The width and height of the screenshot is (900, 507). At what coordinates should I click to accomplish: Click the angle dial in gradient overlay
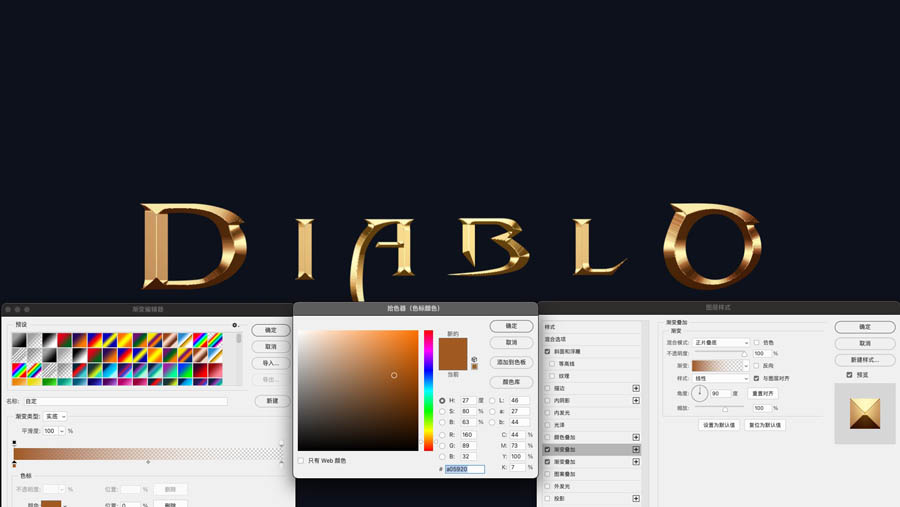700,393
